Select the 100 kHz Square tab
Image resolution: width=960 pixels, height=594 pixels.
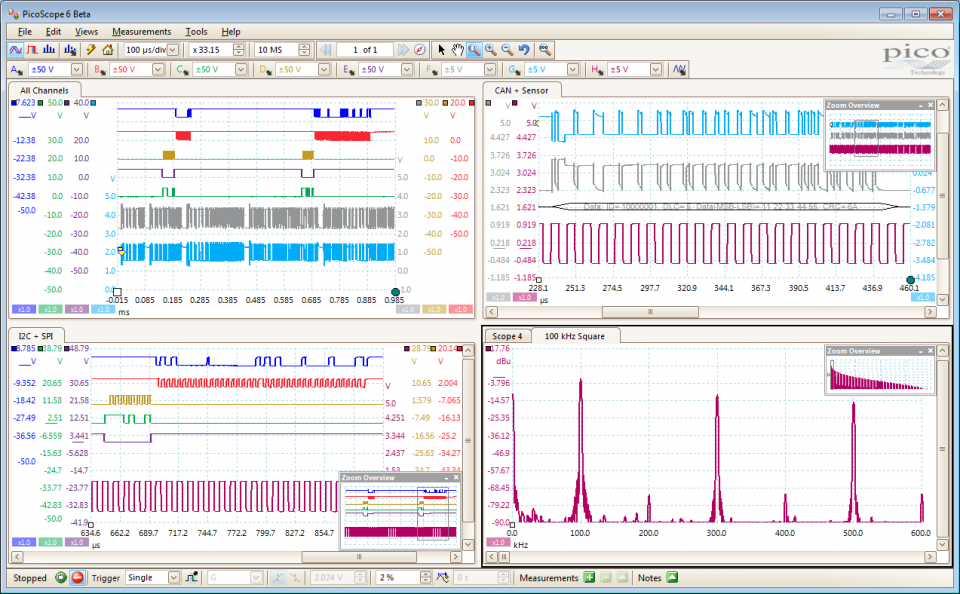(574, 336)
